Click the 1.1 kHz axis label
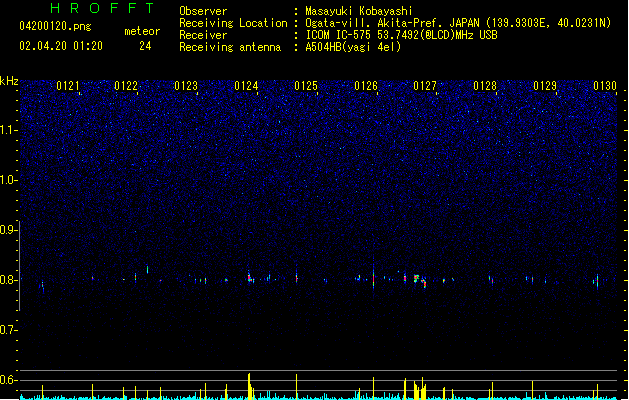Image resolution: width=629 pixels, height=400 pixels. (8, 130)
